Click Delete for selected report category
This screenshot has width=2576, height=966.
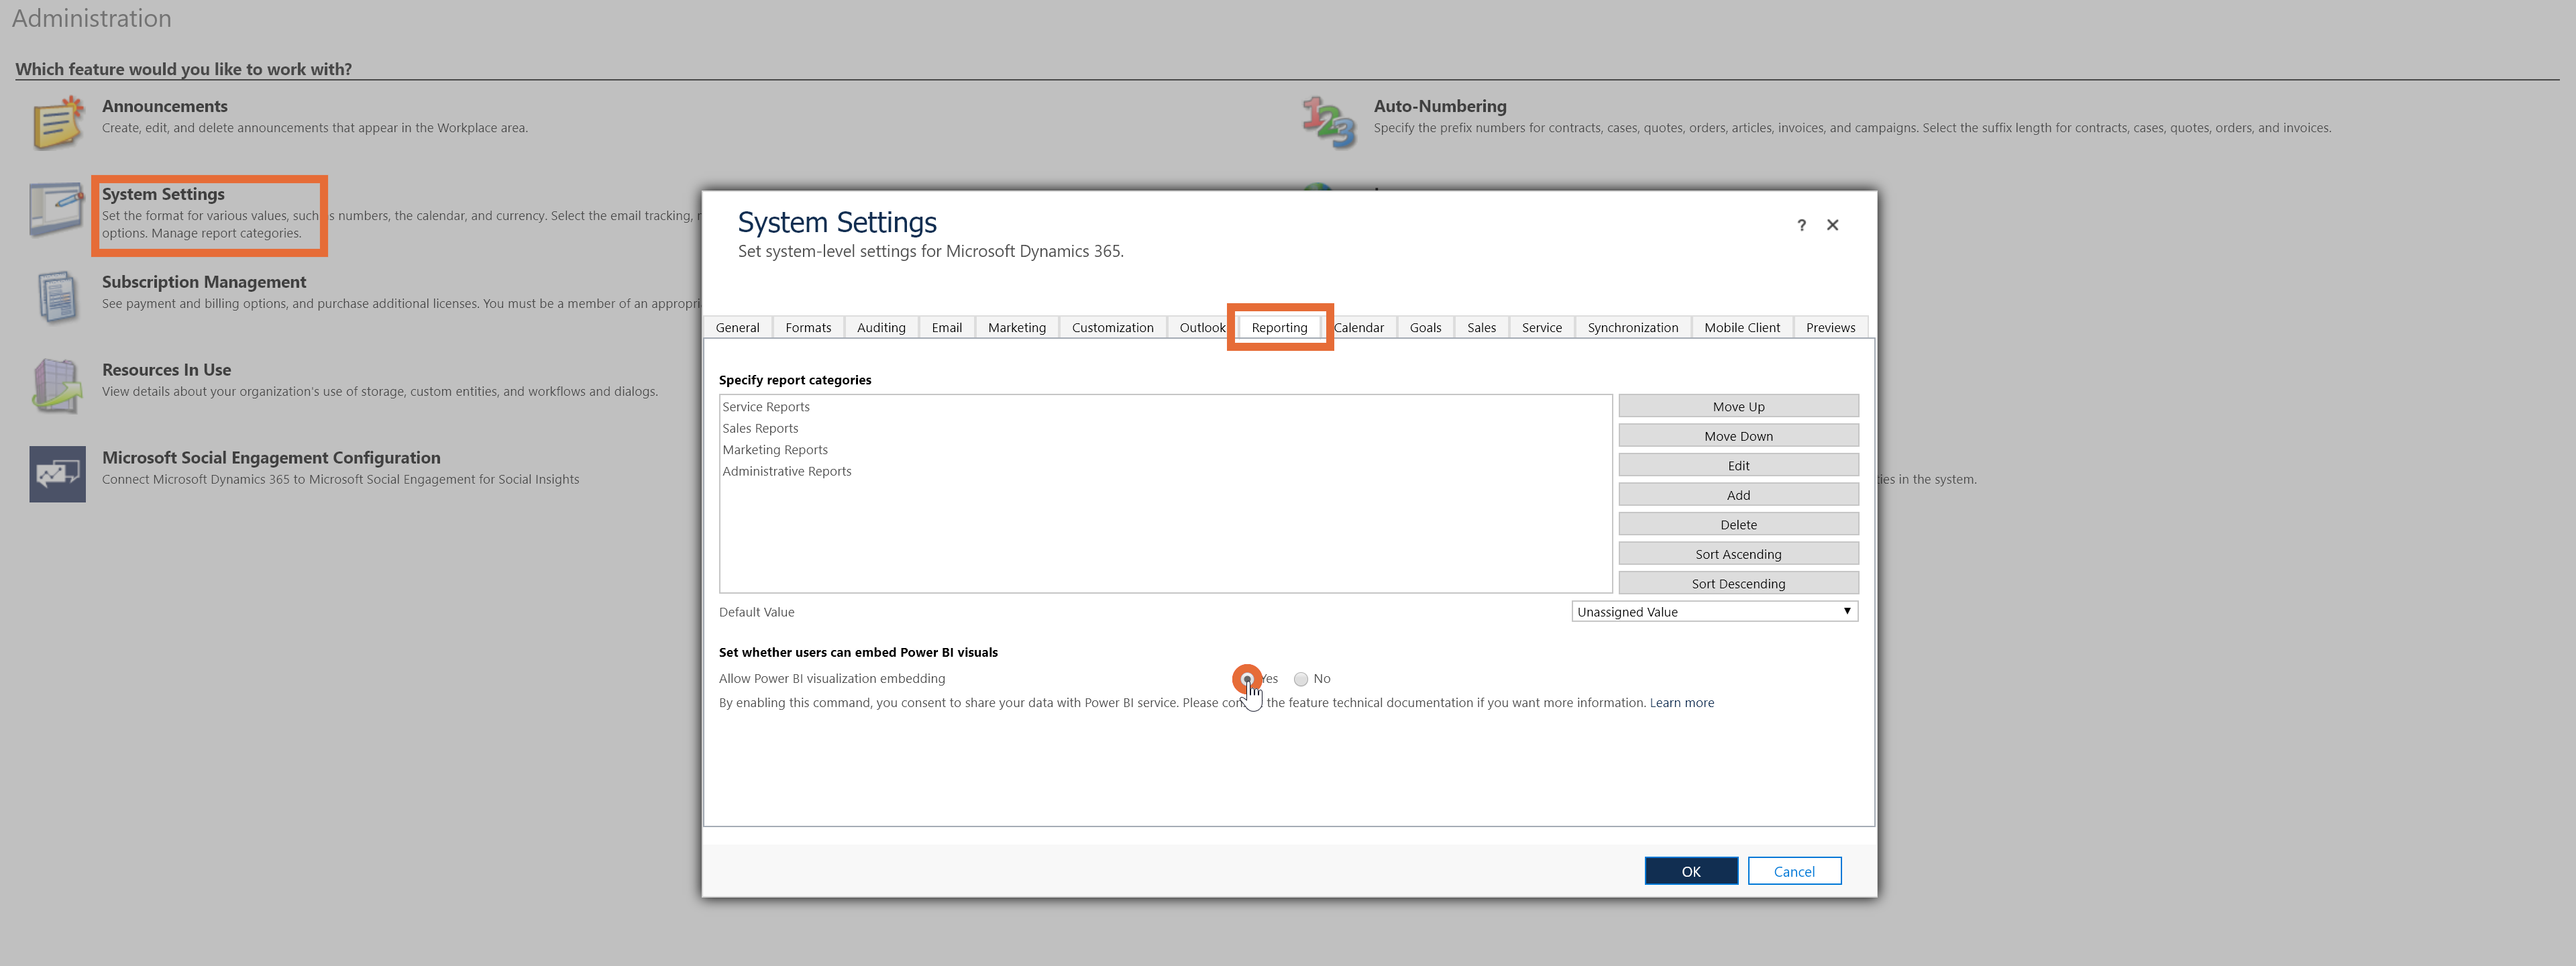point(1738,524)
